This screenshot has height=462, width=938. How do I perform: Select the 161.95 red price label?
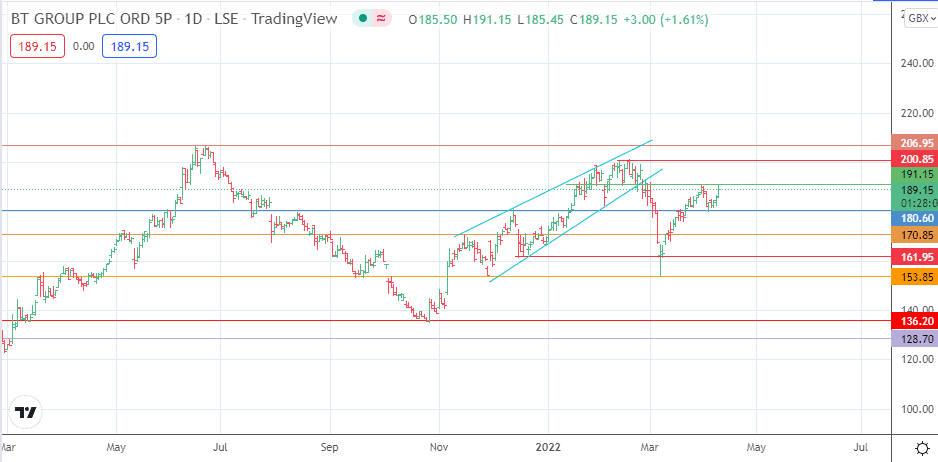click(915, 257)
